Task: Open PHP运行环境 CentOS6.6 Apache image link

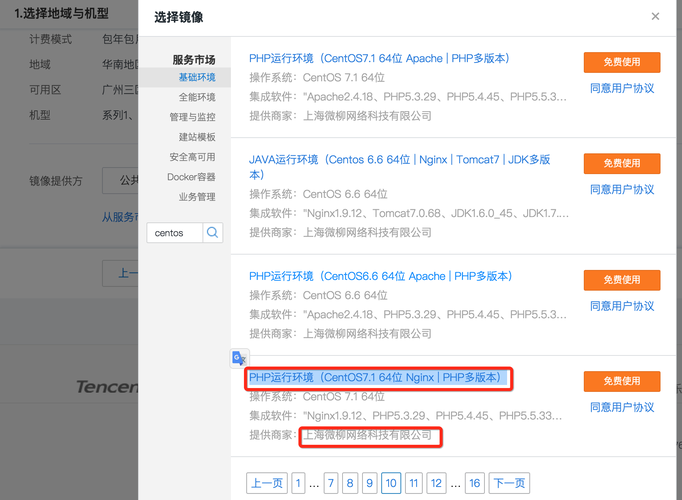Action: [380, 276]
